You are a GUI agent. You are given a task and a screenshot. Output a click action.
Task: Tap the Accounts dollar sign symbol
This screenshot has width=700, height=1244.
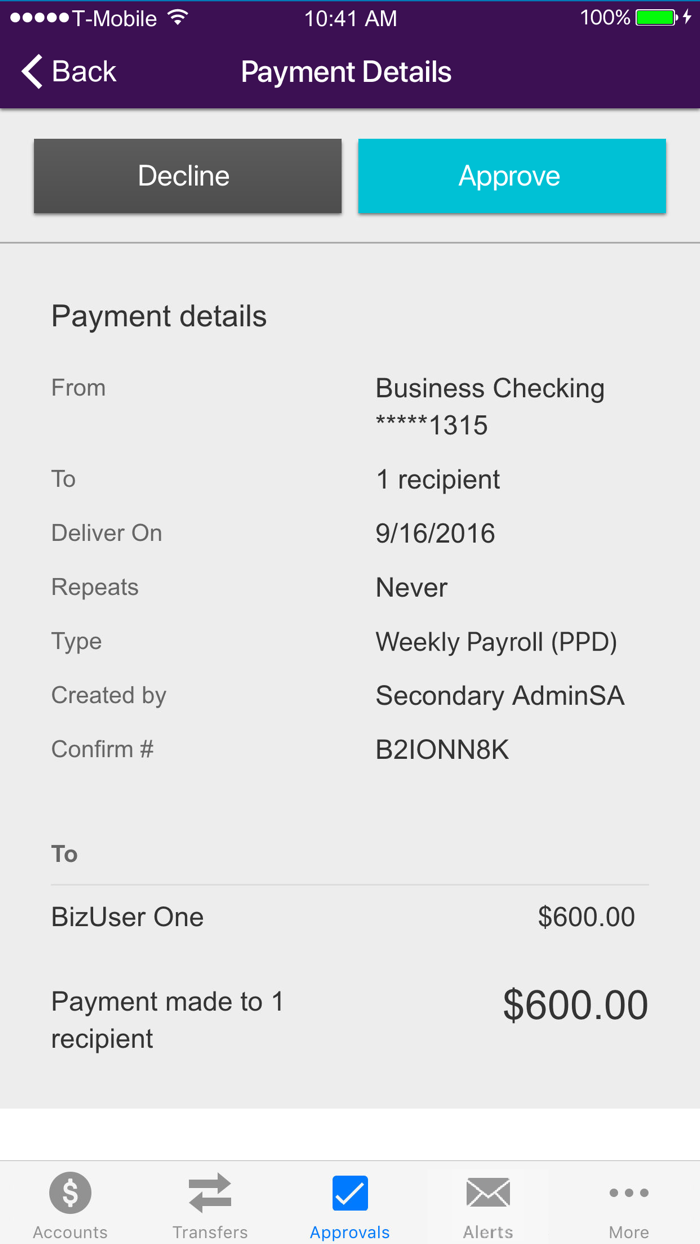[x=70, y=1192]
